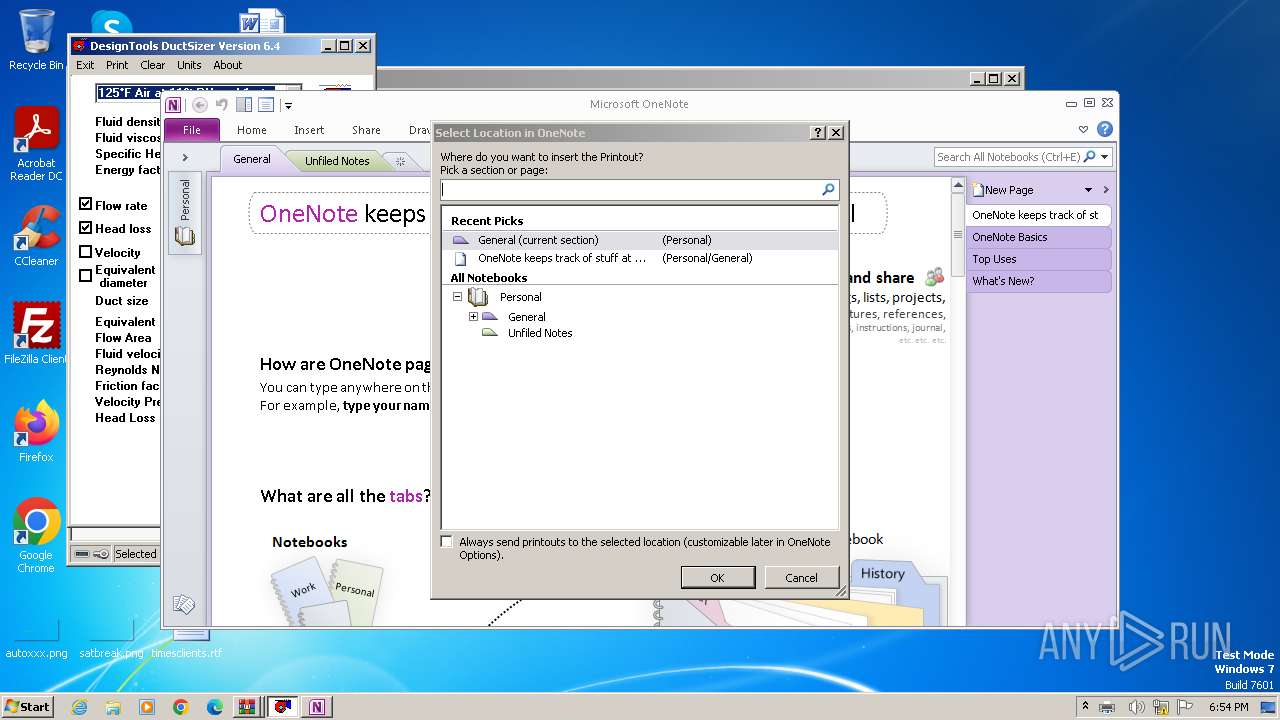Open Customize Quick Access Toolbar dropdown

pos(288,106)
